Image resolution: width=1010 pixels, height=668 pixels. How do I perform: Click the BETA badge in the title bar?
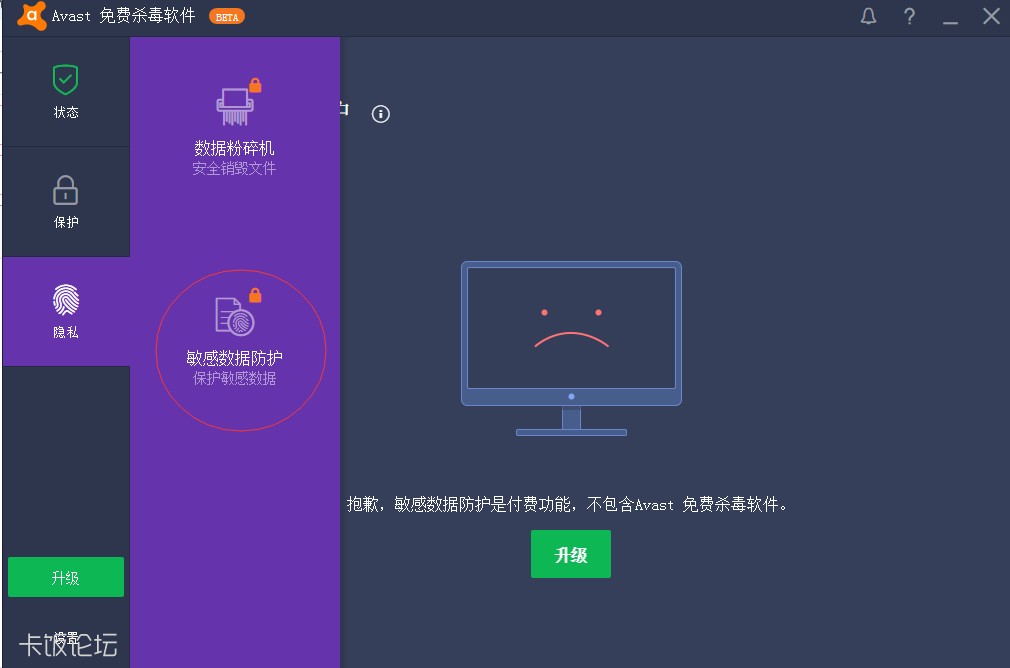tap(226, 16)
